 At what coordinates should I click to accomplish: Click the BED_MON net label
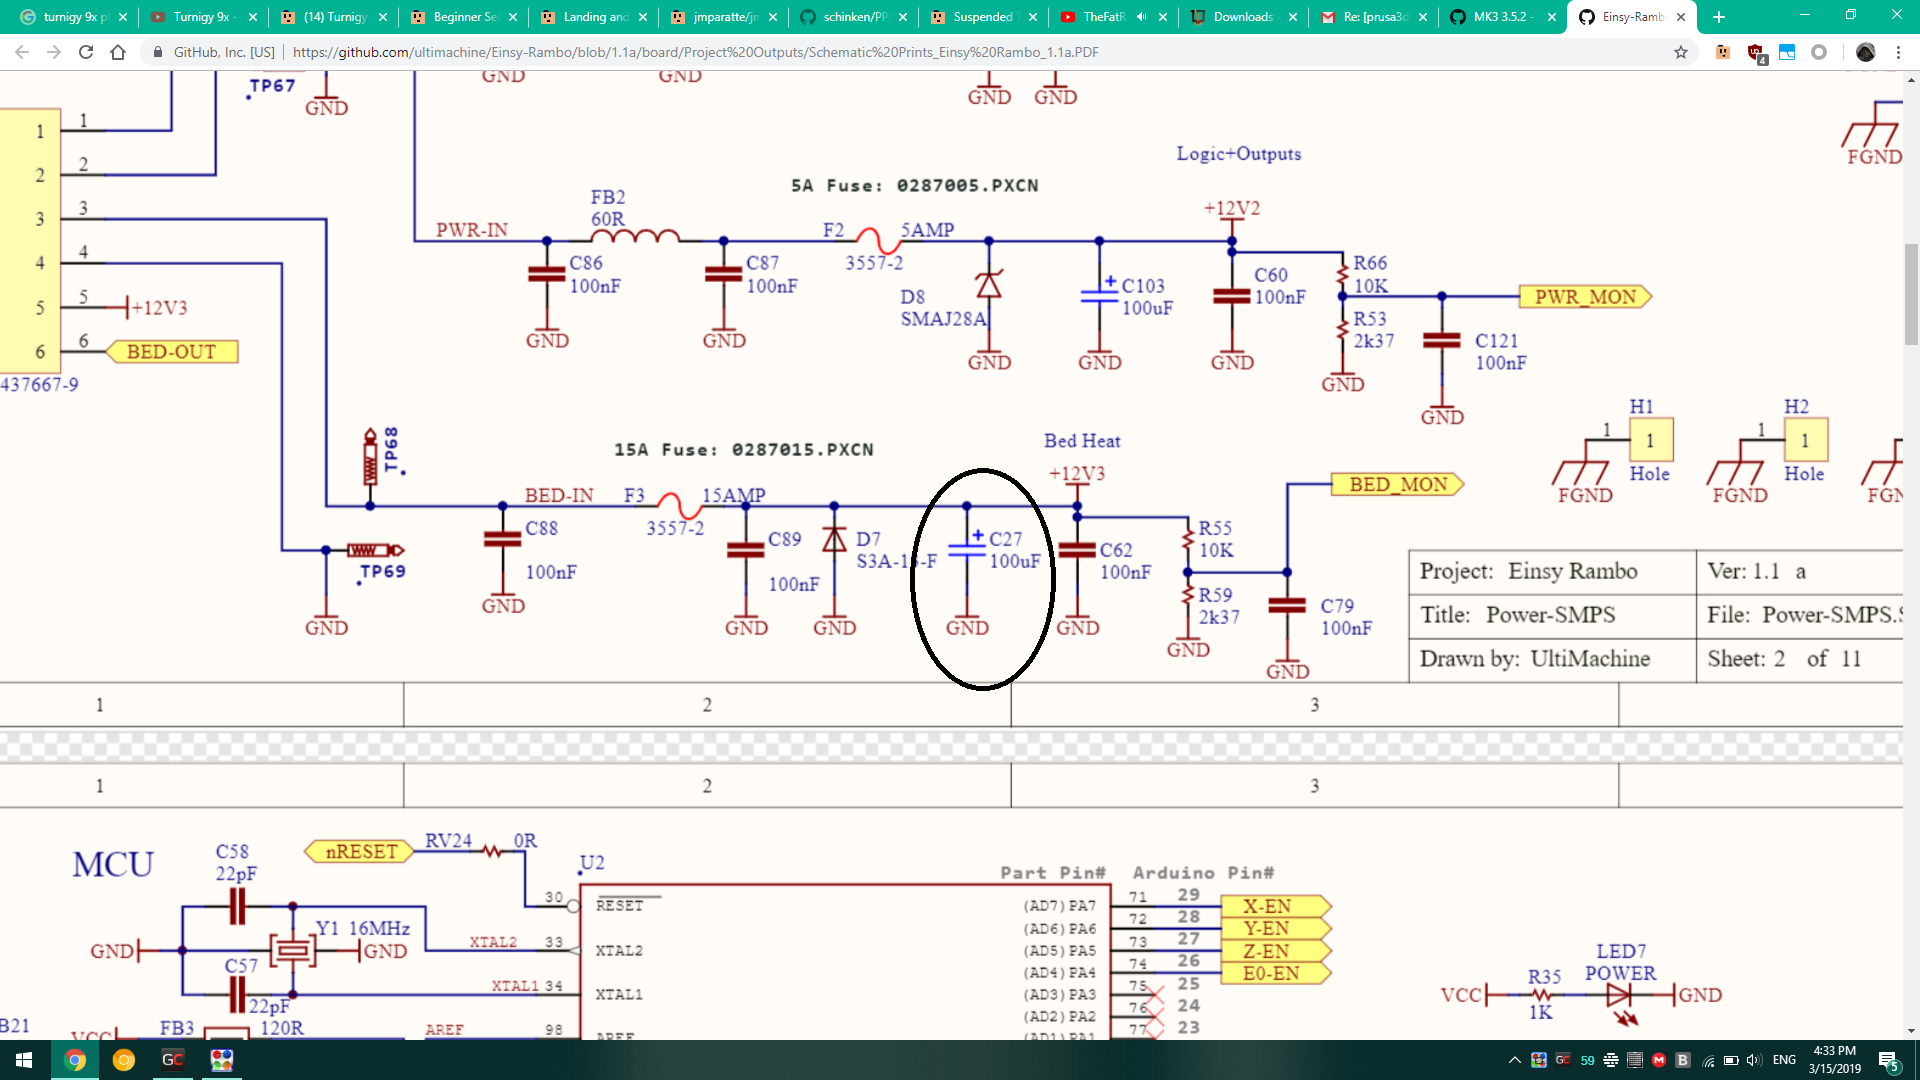pos(1398,485)
